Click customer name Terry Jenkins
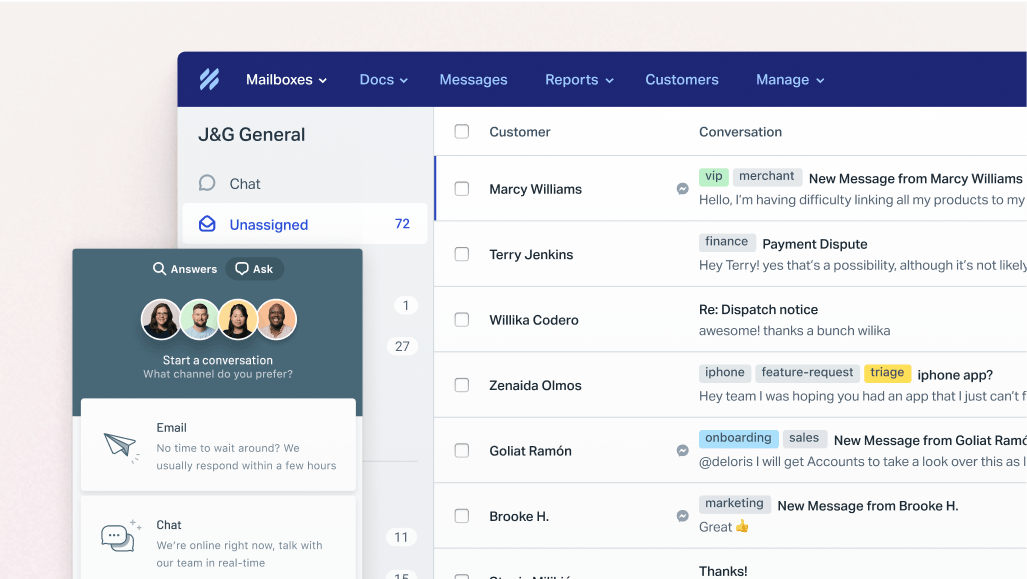 (x=531, y=255)
